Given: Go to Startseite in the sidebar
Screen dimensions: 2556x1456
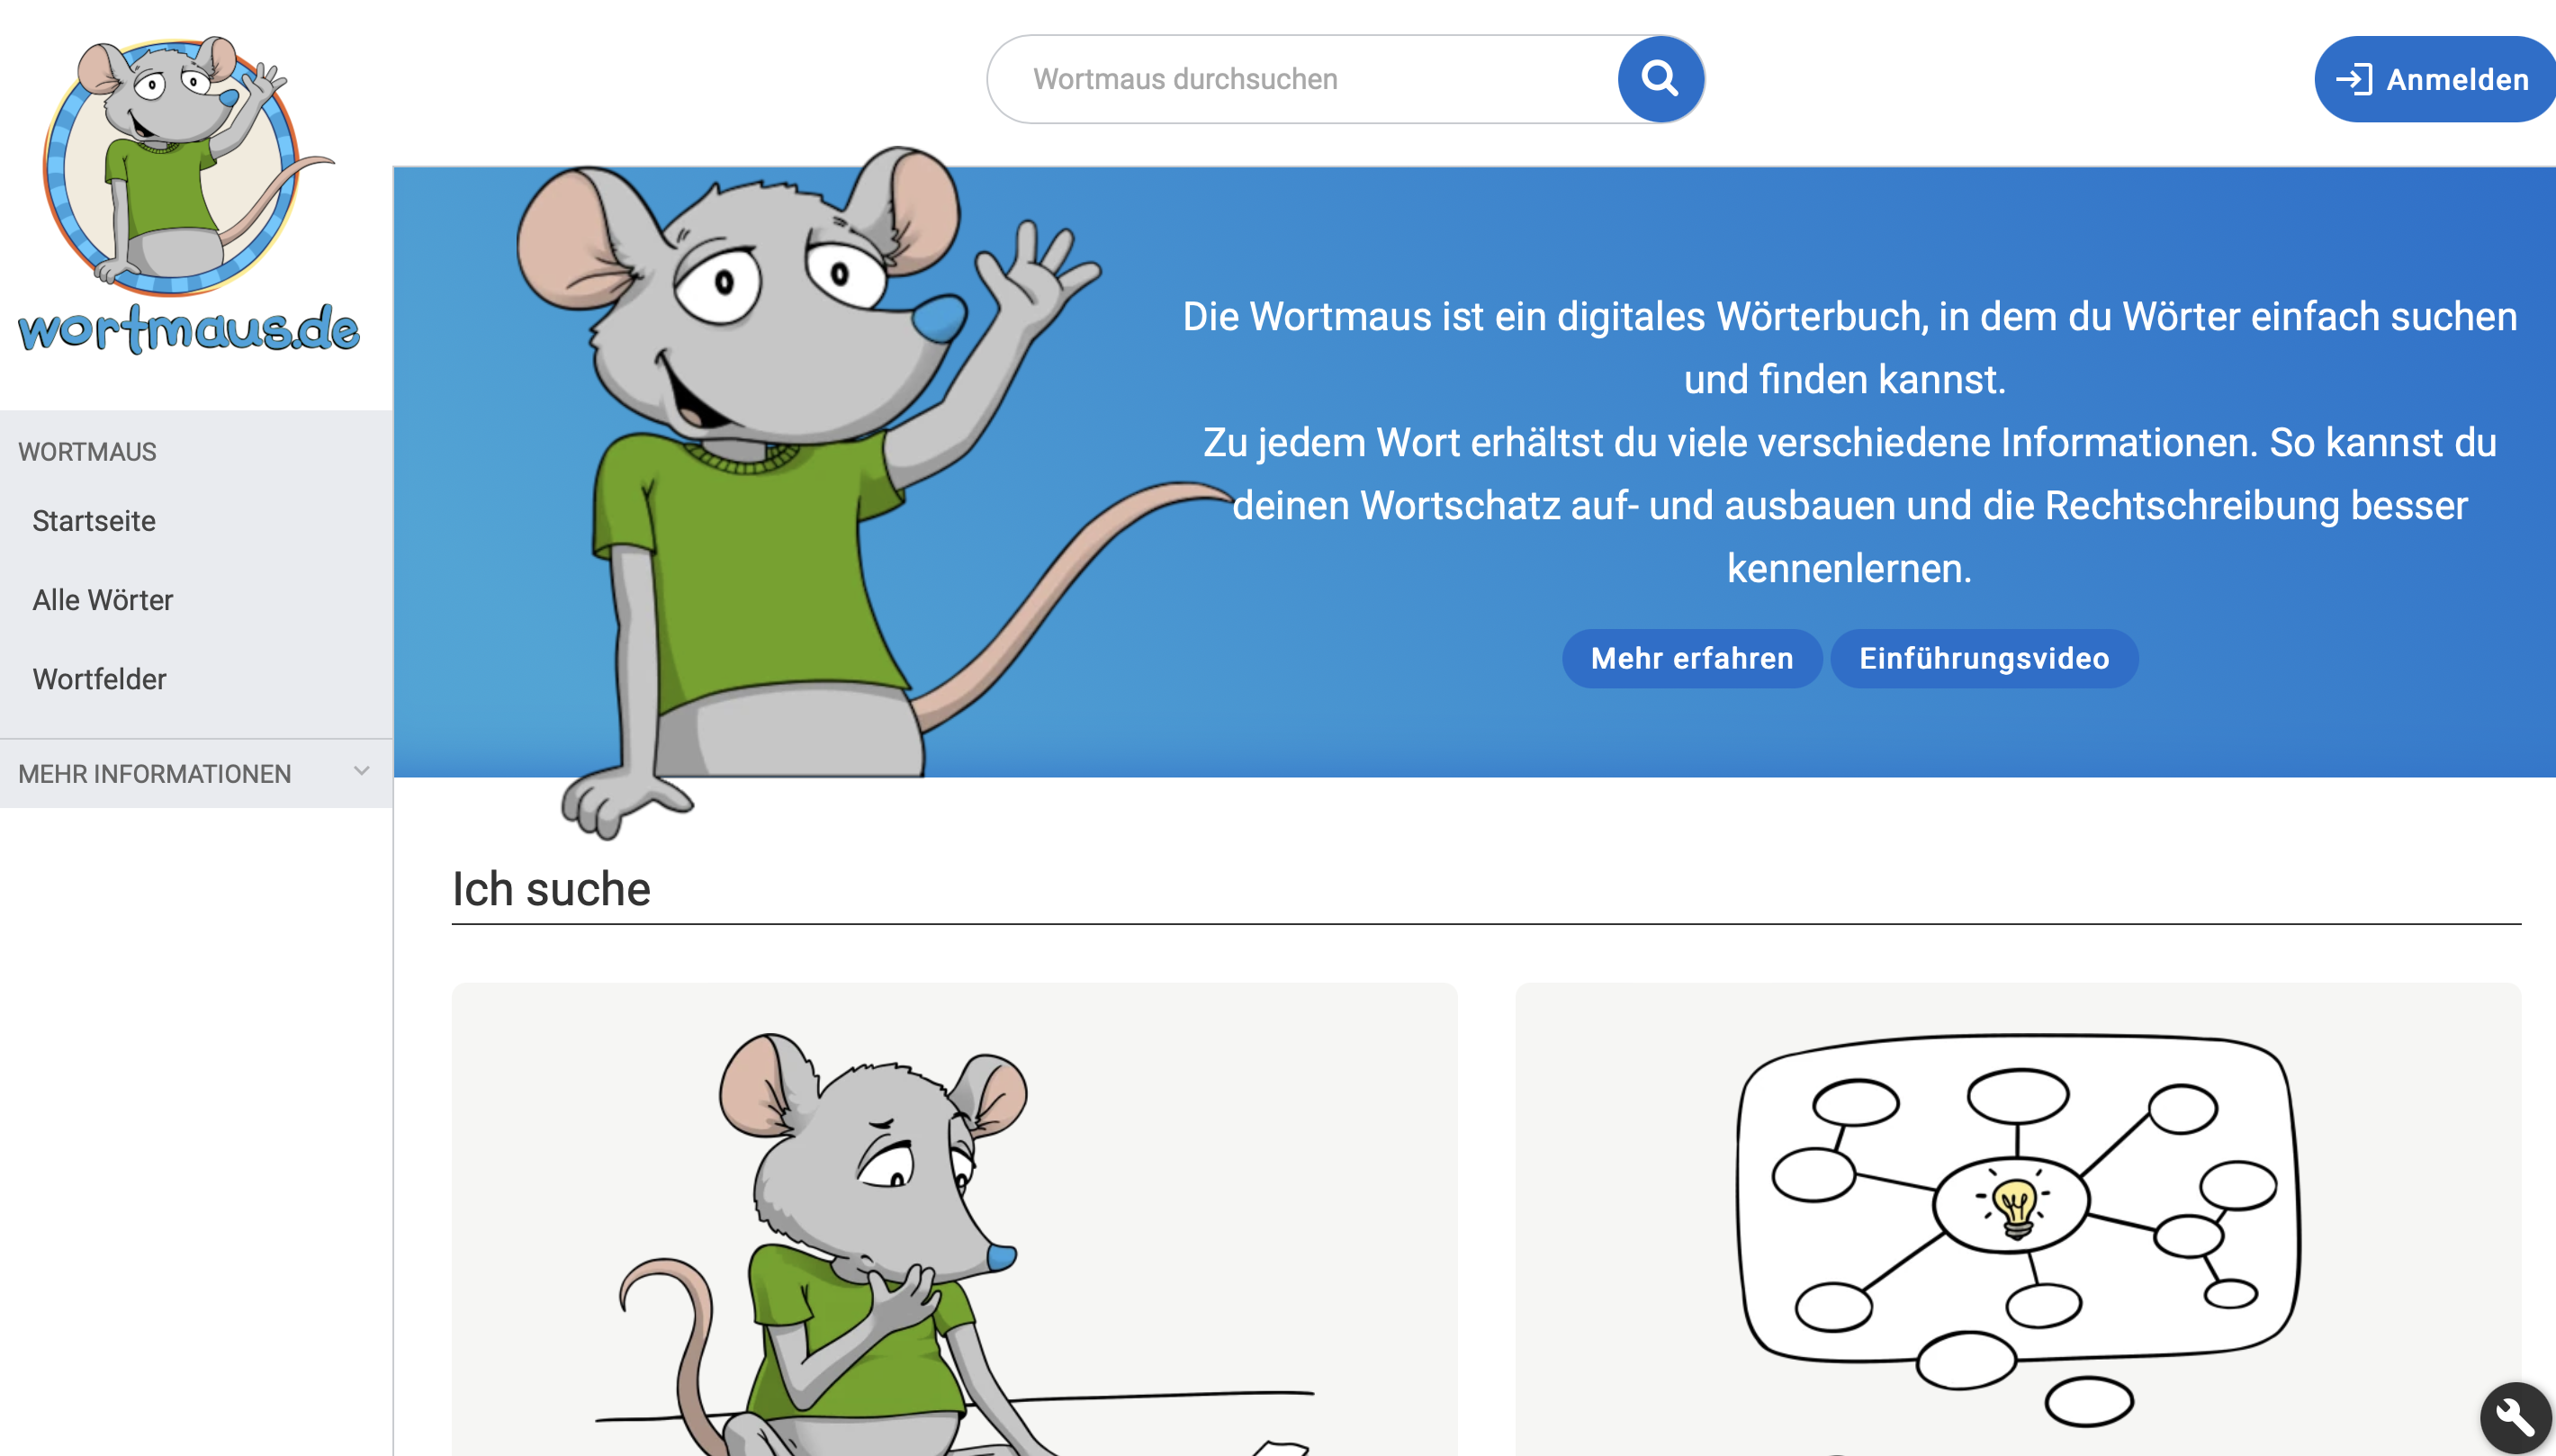Looking at the screenshot, I should (94, 521).
